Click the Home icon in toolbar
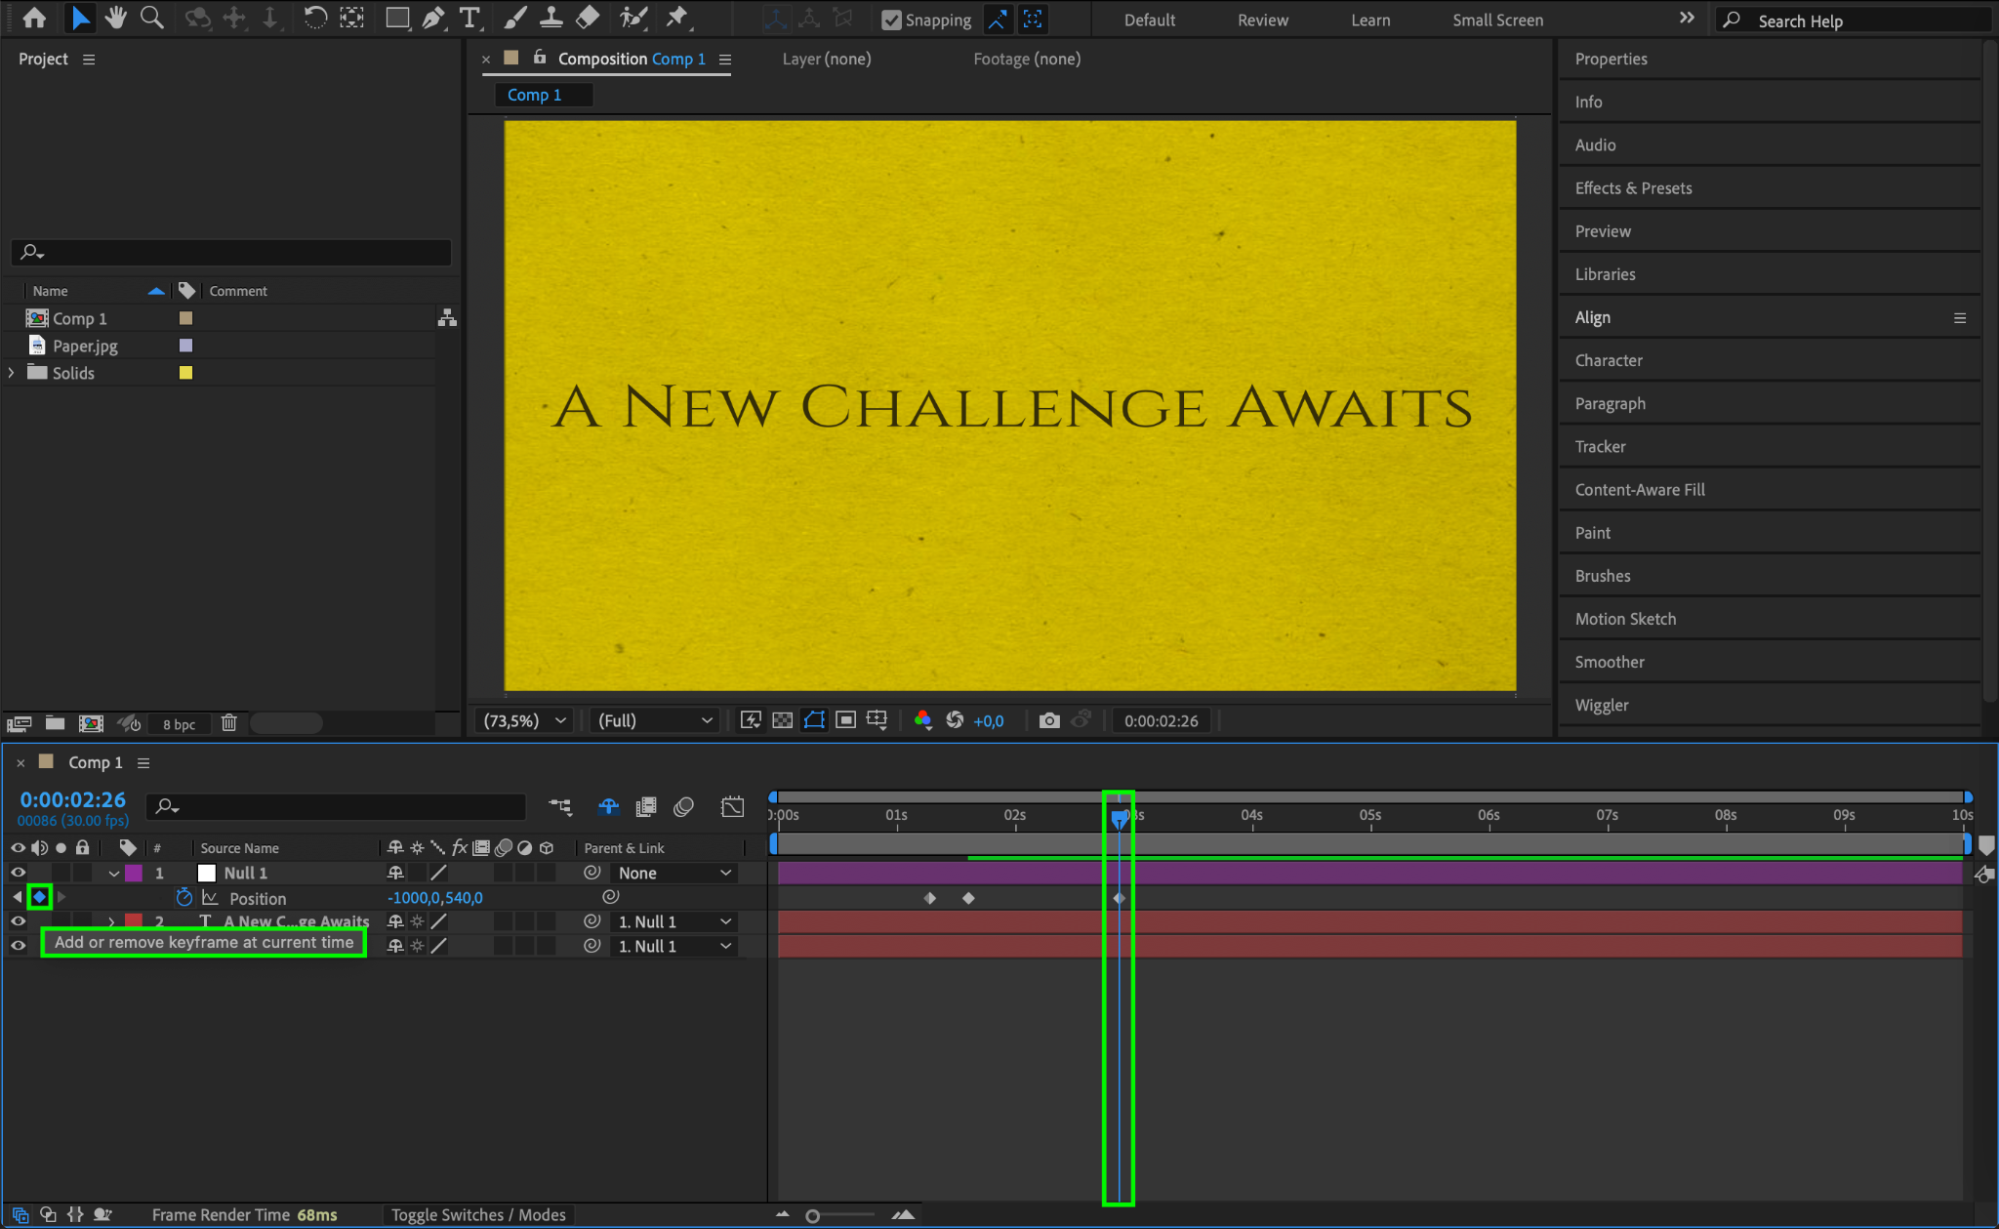1999x1229 pixels. tap(34, 17)
